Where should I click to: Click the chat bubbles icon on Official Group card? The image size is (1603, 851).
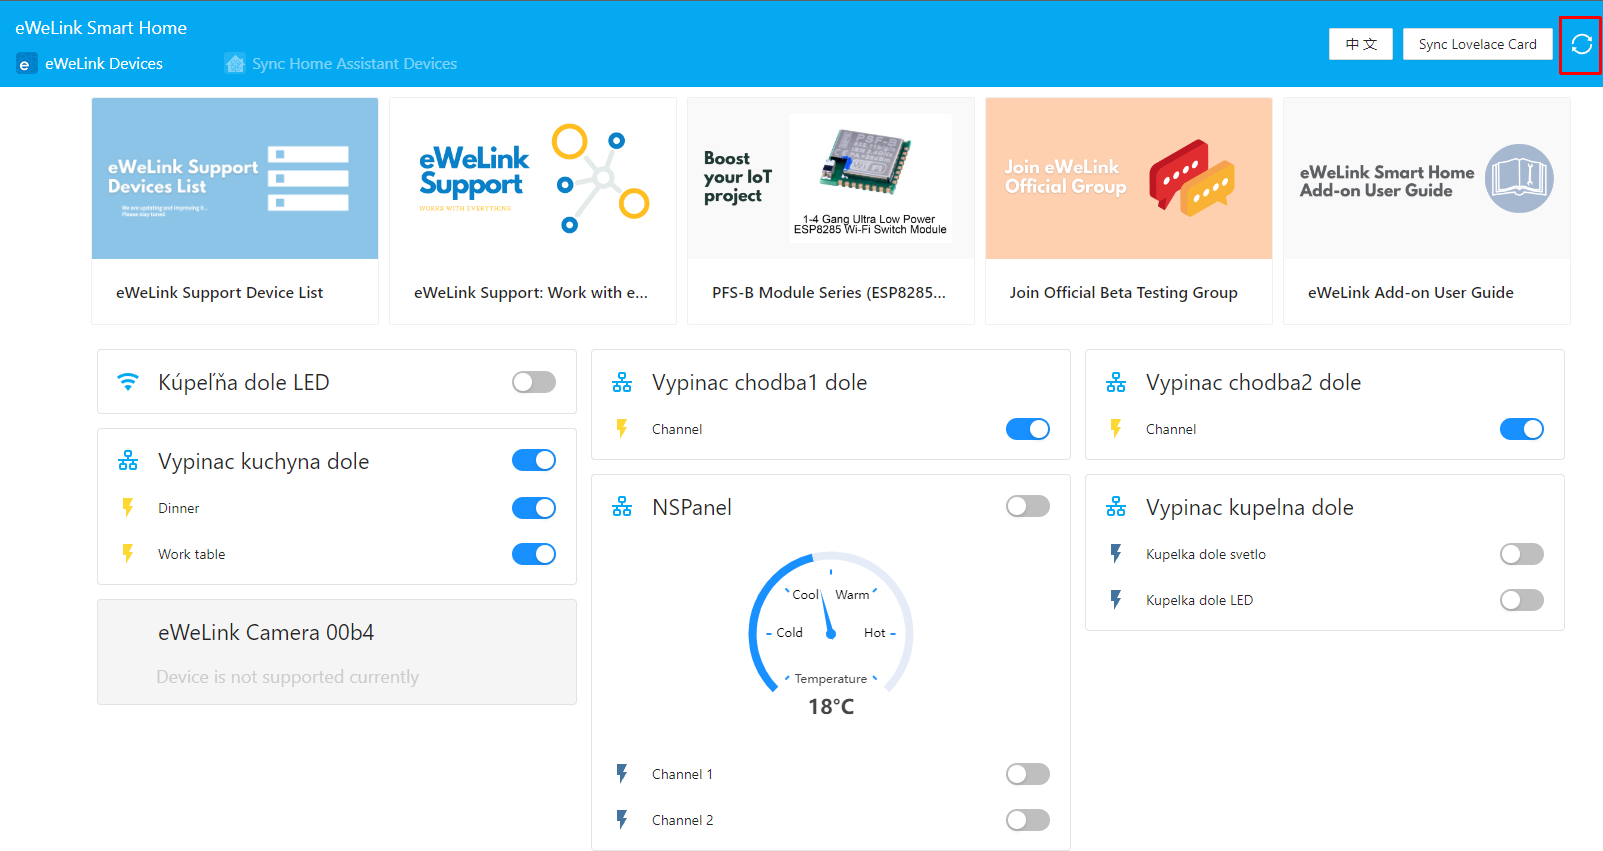click(x=1192, y=178)
